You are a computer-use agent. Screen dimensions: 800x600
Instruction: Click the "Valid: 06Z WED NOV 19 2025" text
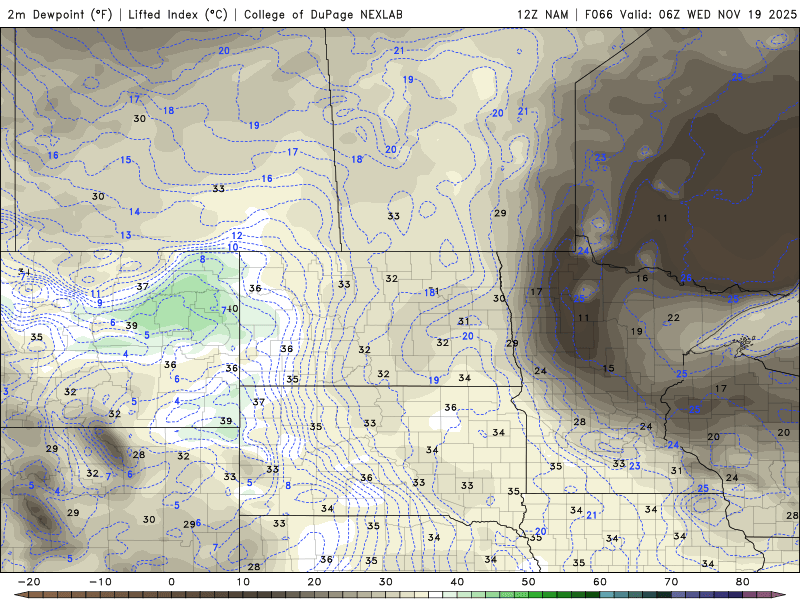pos(708,14)
